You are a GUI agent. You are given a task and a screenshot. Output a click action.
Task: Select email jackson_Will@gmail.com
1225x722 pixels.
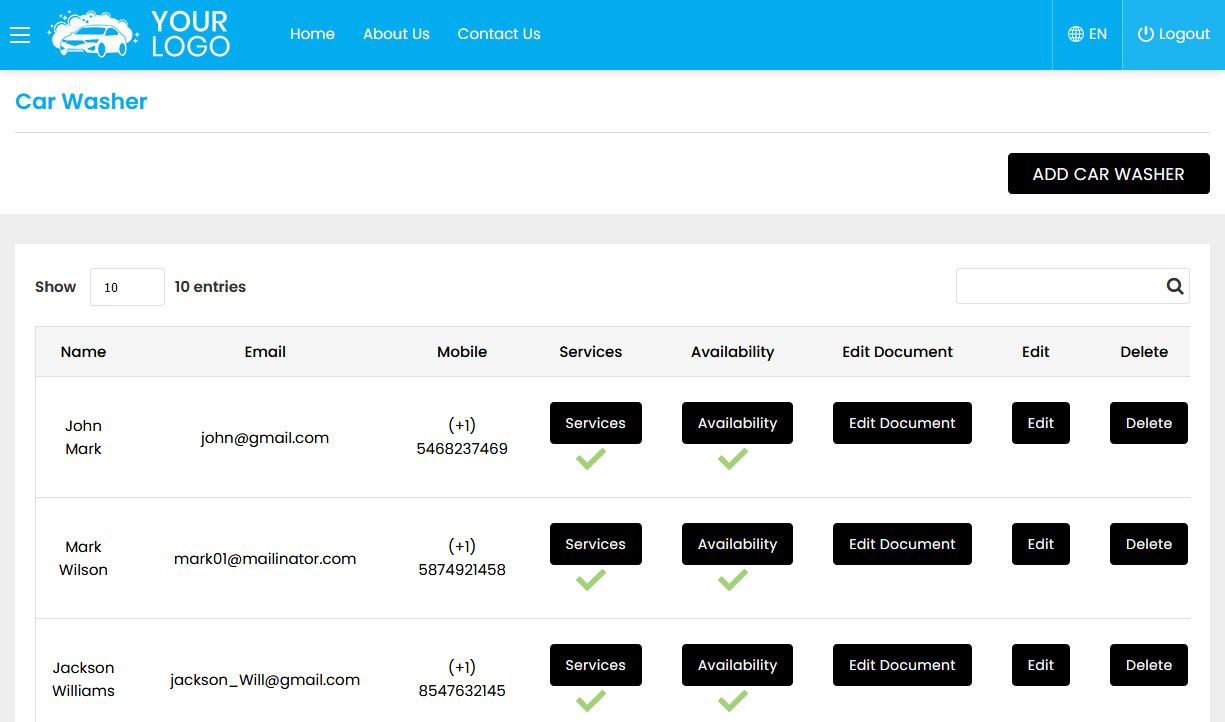265,680
